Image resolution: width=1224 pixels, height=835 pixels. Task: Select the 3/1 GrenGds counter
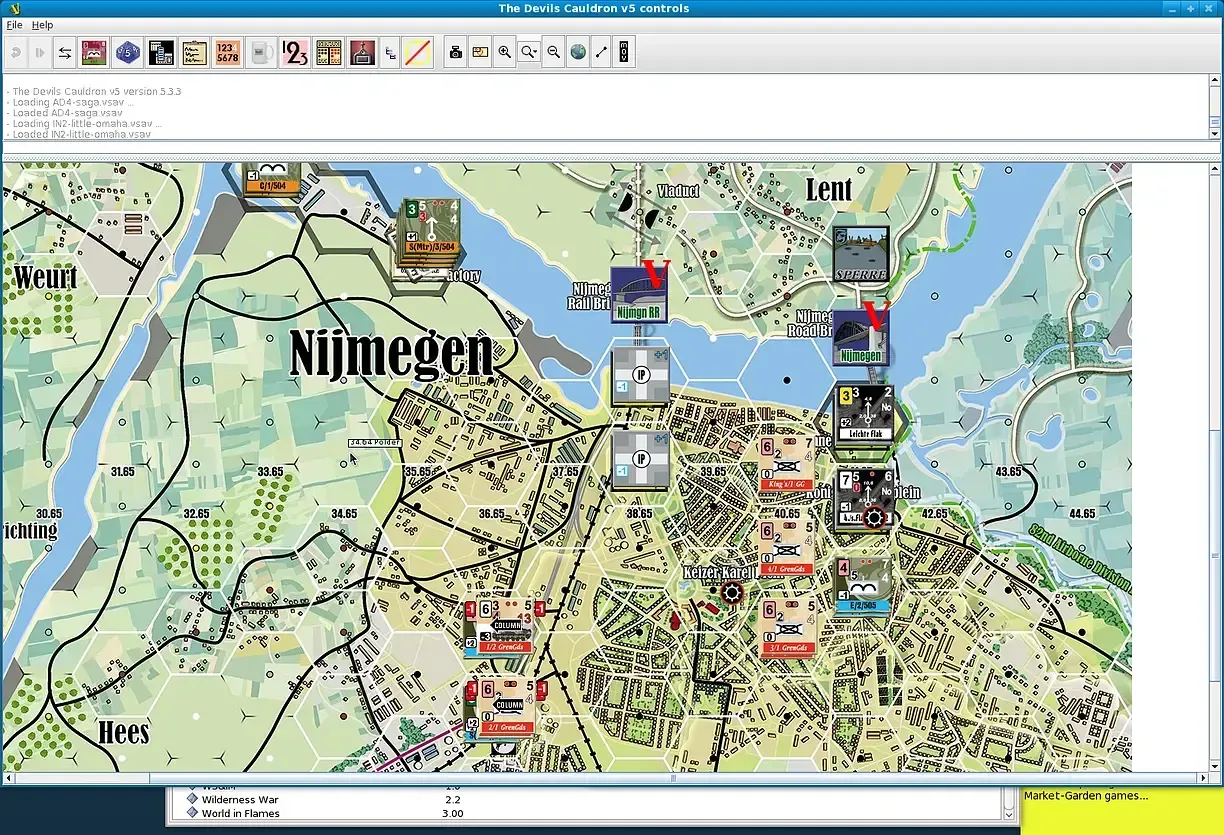787,628
